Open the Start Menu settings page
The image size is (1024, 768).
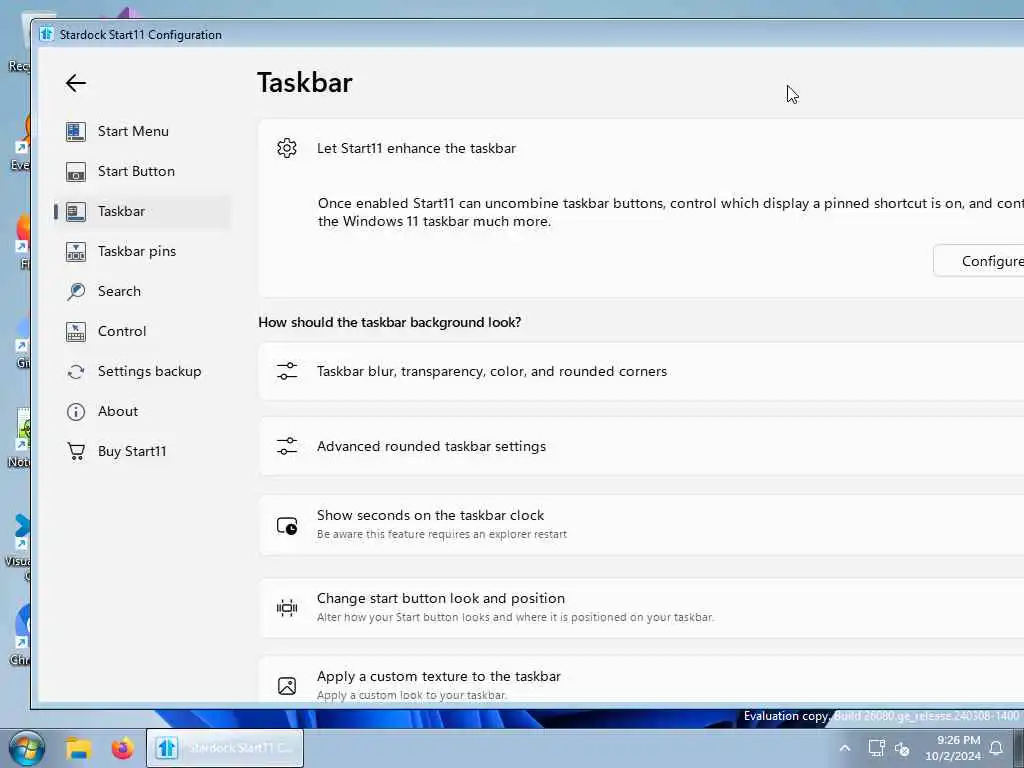143,131
